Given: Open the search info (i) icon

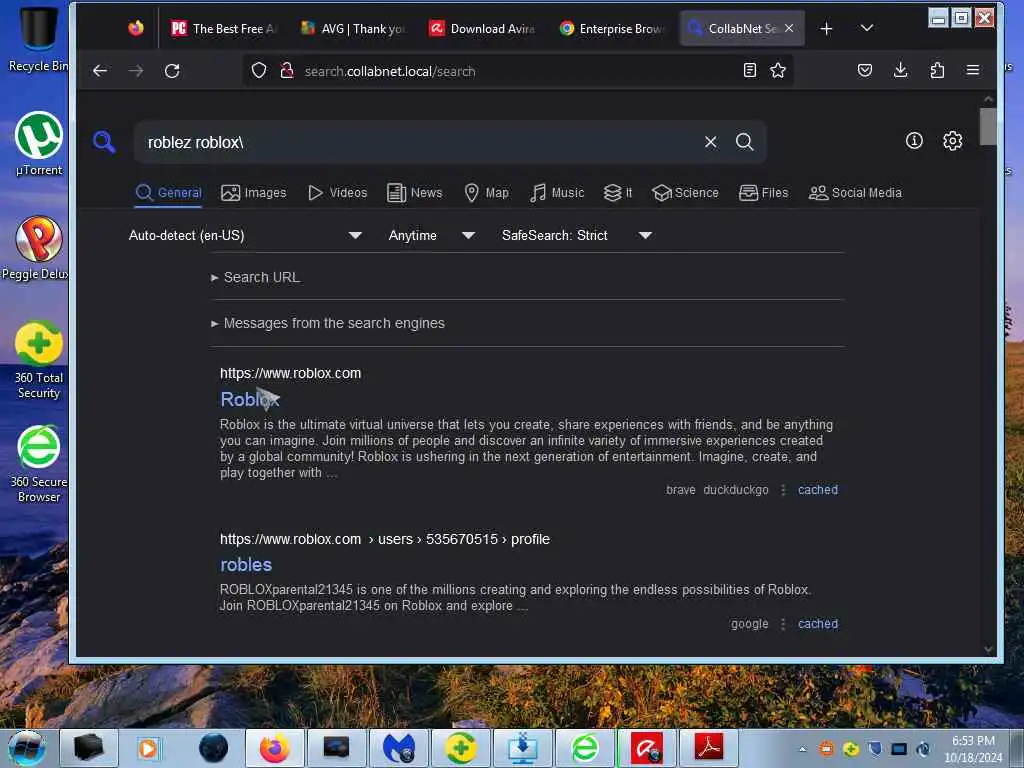Looking at the screenshot, I should tap(914, 140).
